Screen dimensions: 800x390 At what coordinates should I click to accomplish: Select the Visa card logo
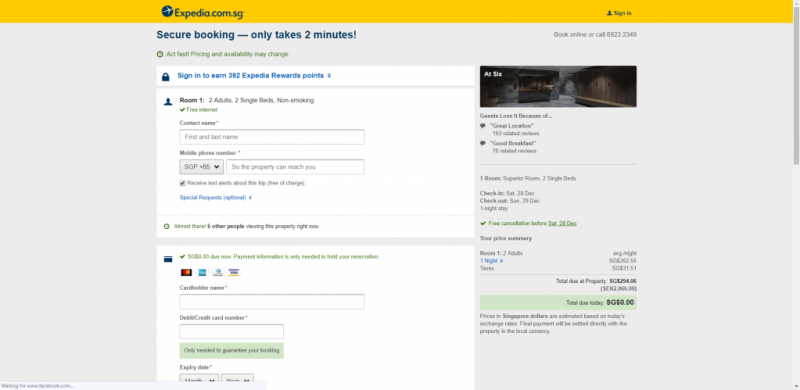pos(234,273)
